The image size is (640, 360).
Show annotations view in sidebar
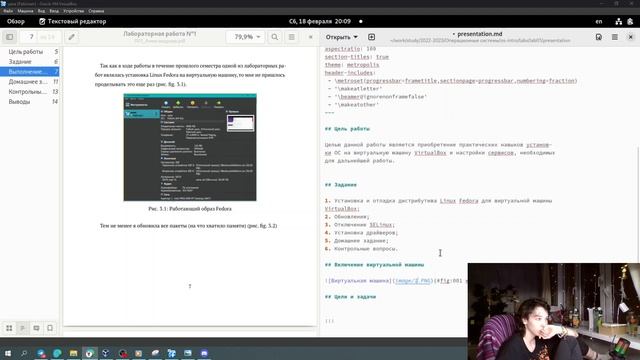pos(36,328)
